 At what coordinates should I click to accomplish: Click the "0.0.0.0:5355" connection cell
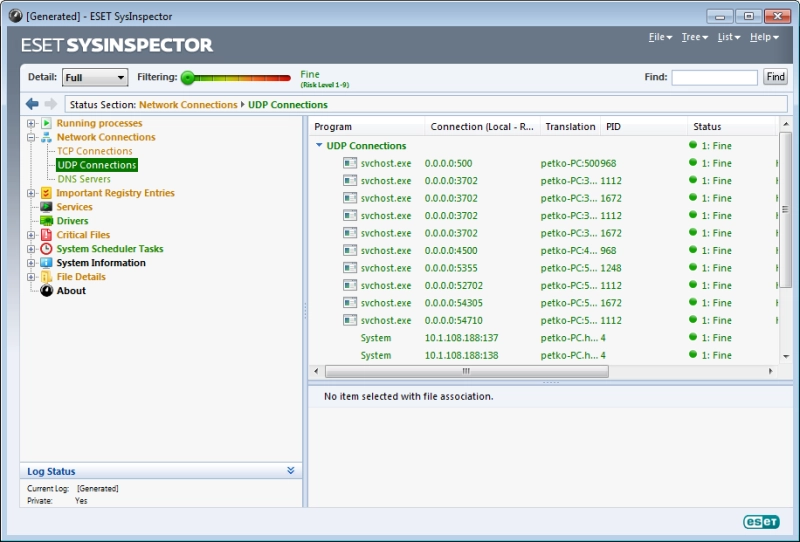451,268
